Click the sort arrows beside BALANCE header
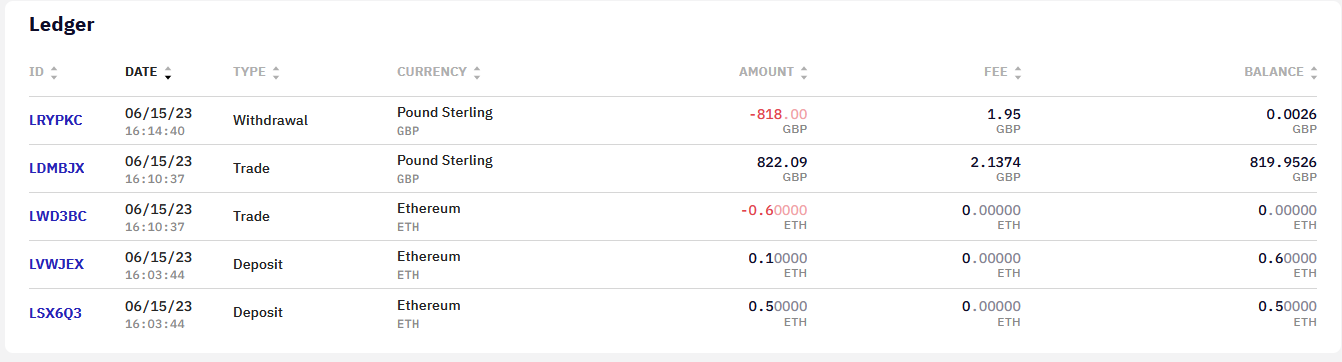 tap(1314, 73)
